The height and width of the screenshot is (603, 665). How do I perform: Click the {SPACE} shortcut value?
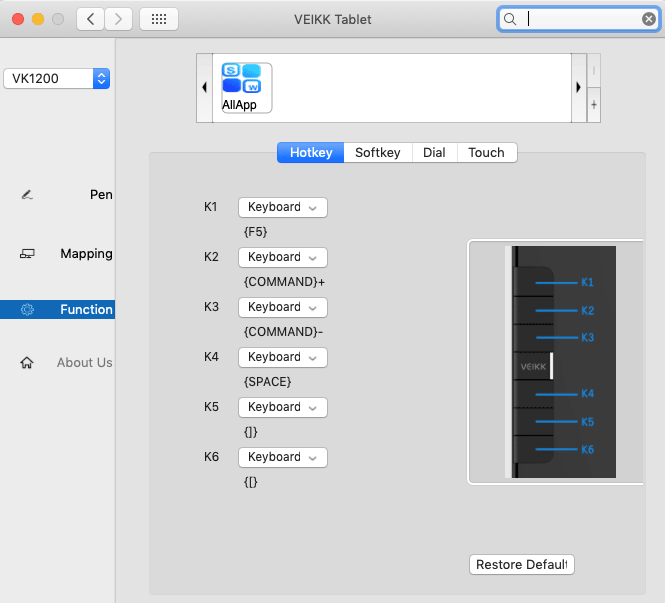click(x=267, y=382)
